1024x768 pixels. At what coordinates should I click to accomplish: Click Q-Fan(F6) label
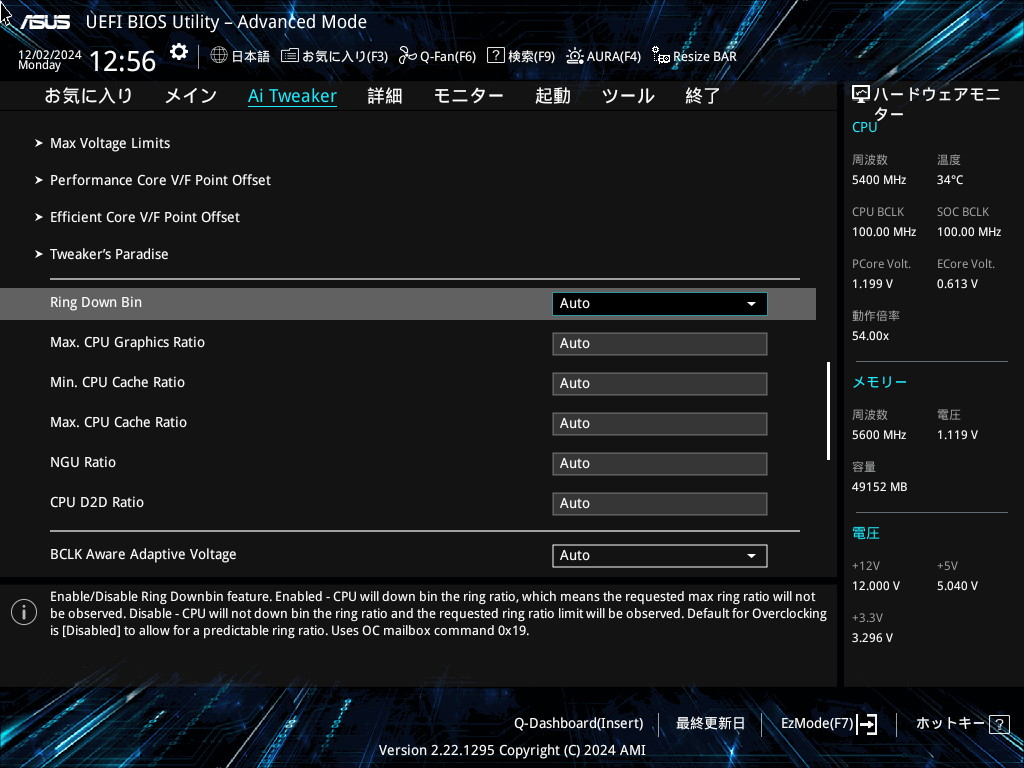click(448, 57)
